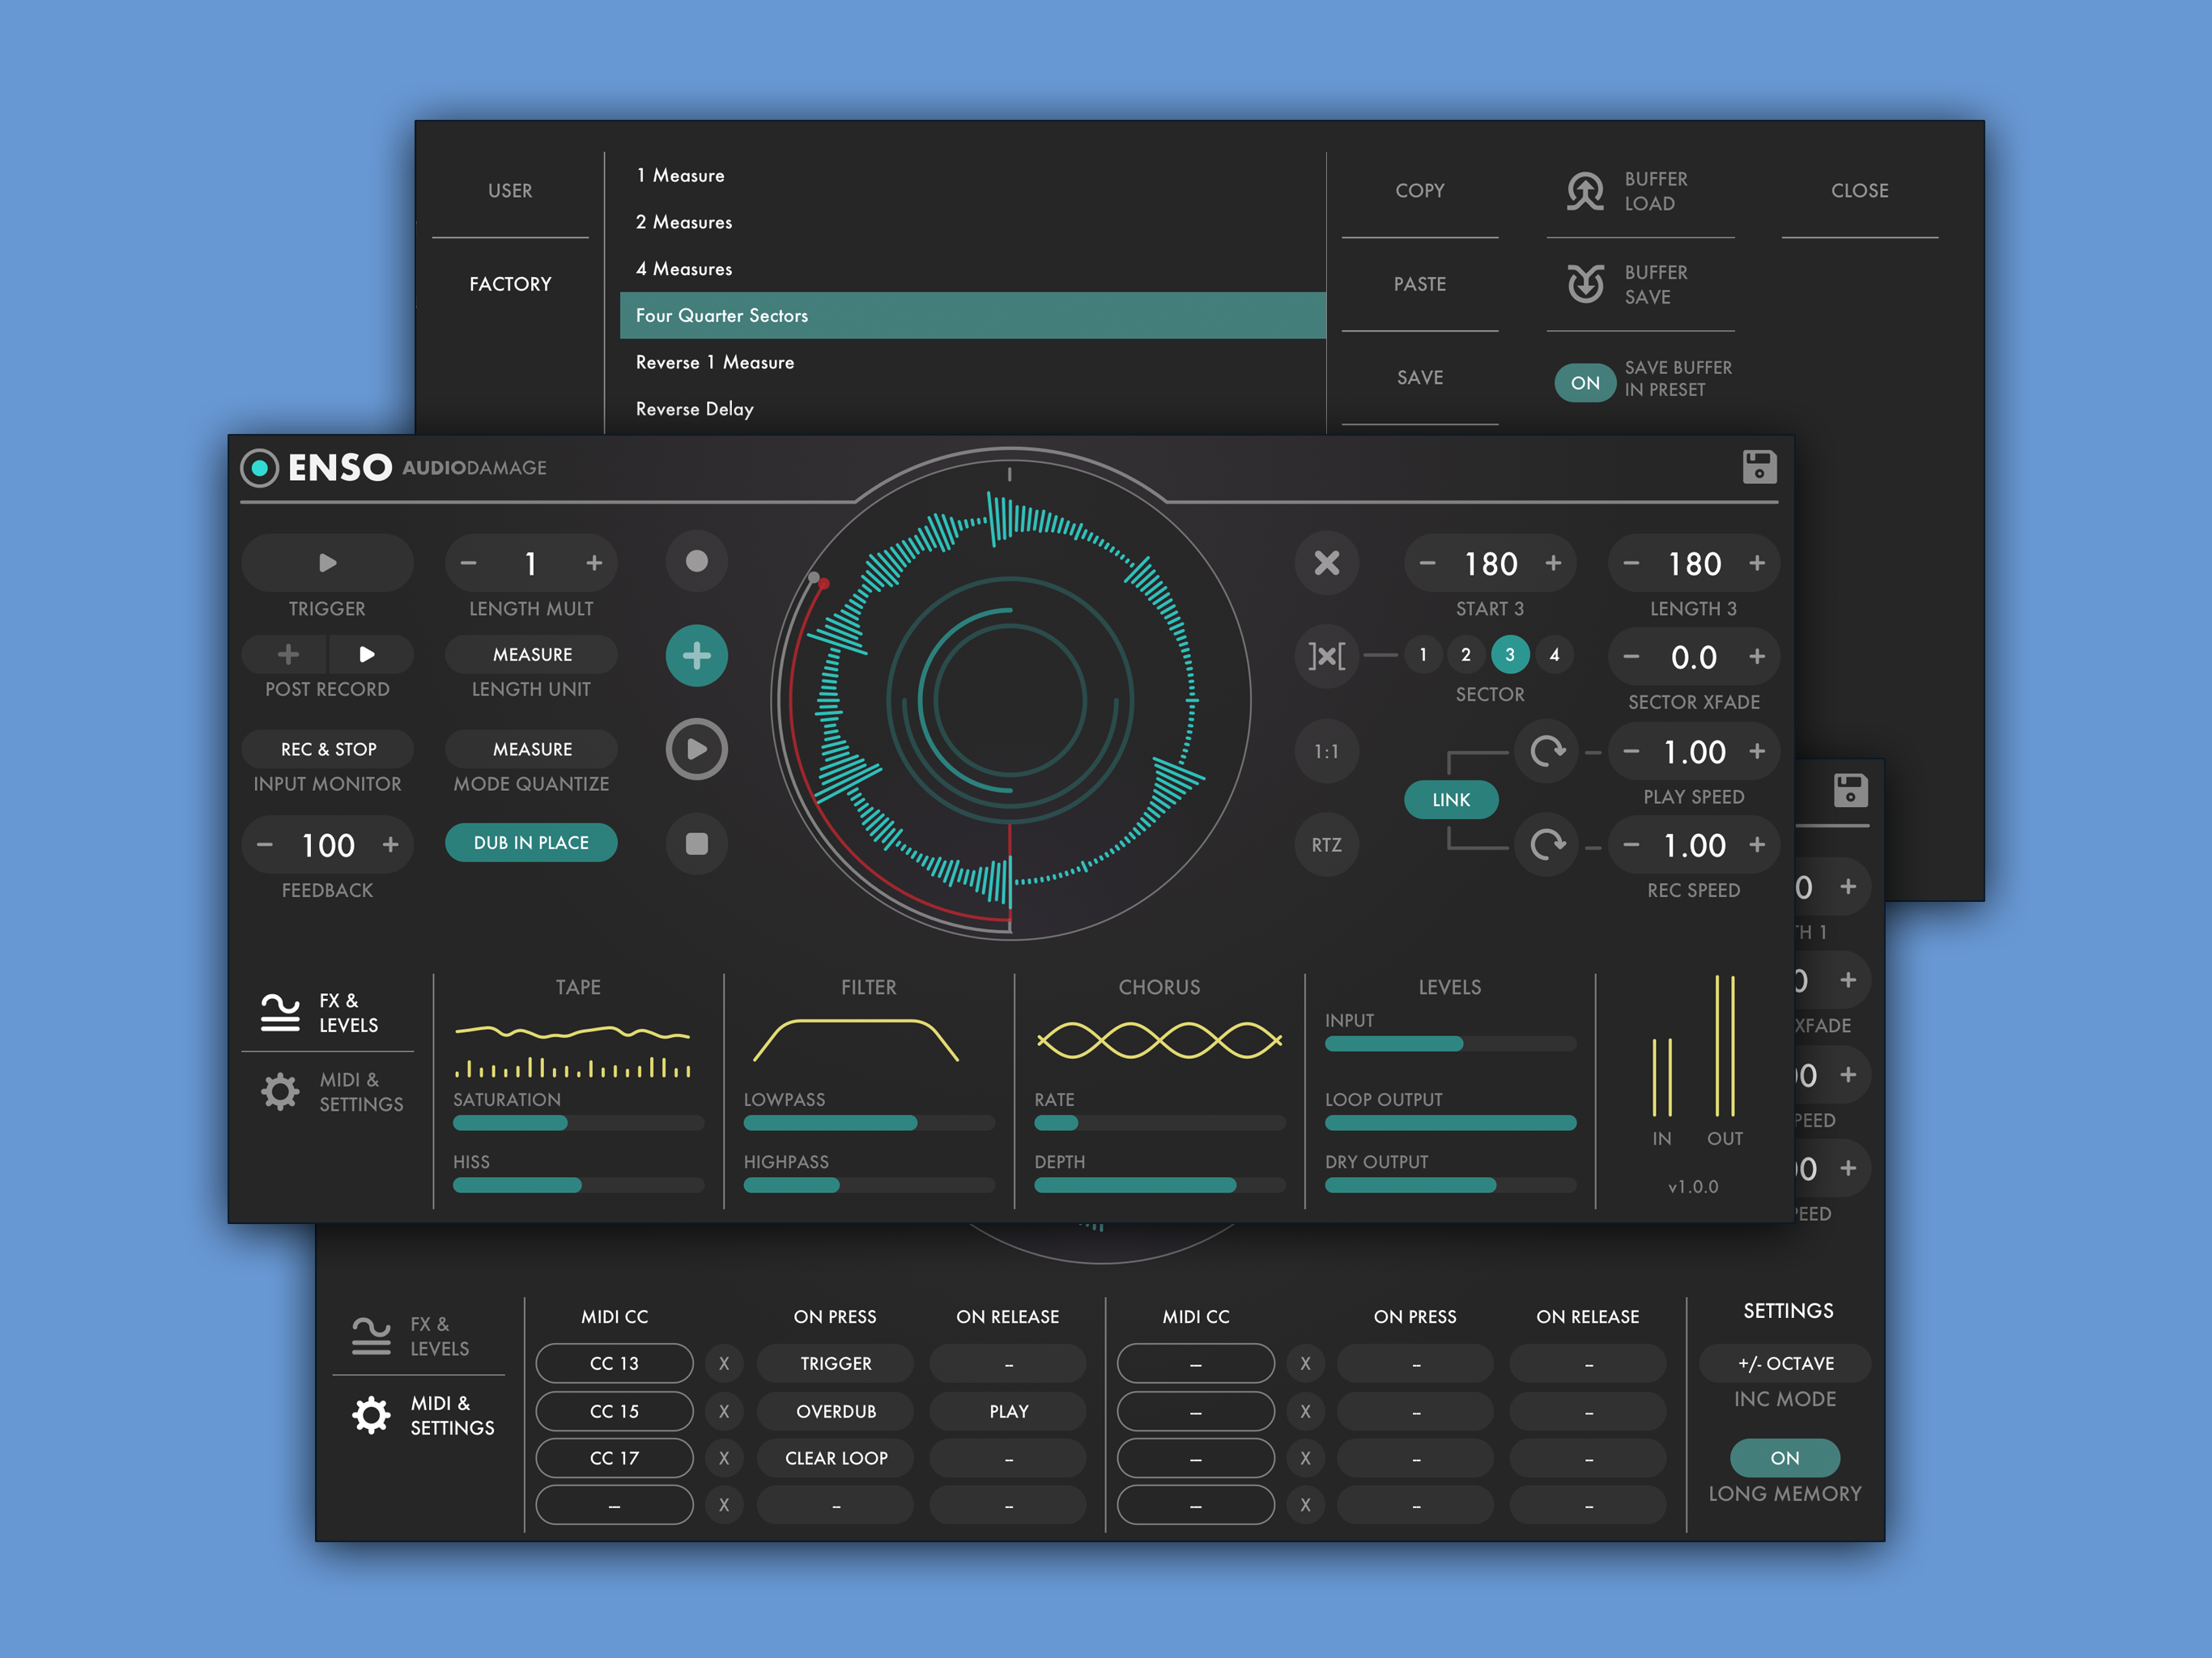Click the COPY preset button
The height and width of the screenshot is (1658, 2212).
(1419, 191)
